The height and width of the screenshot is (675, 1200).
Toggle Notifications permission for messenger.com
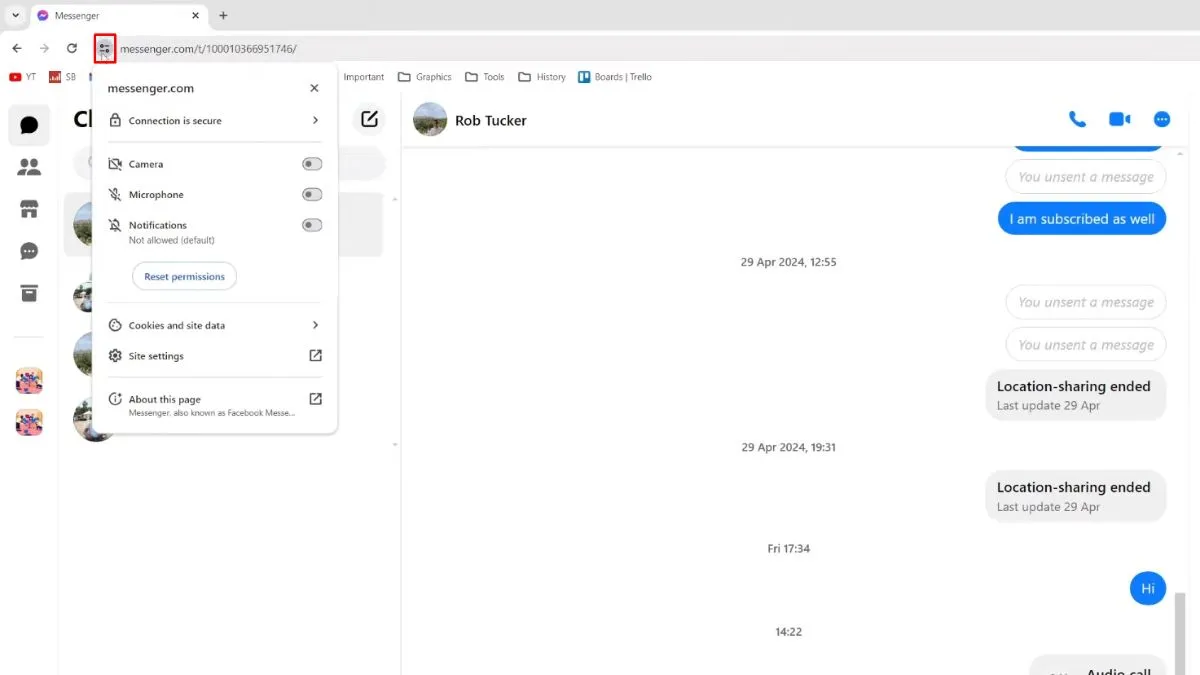pyautogui.click(x=311, y=224)
